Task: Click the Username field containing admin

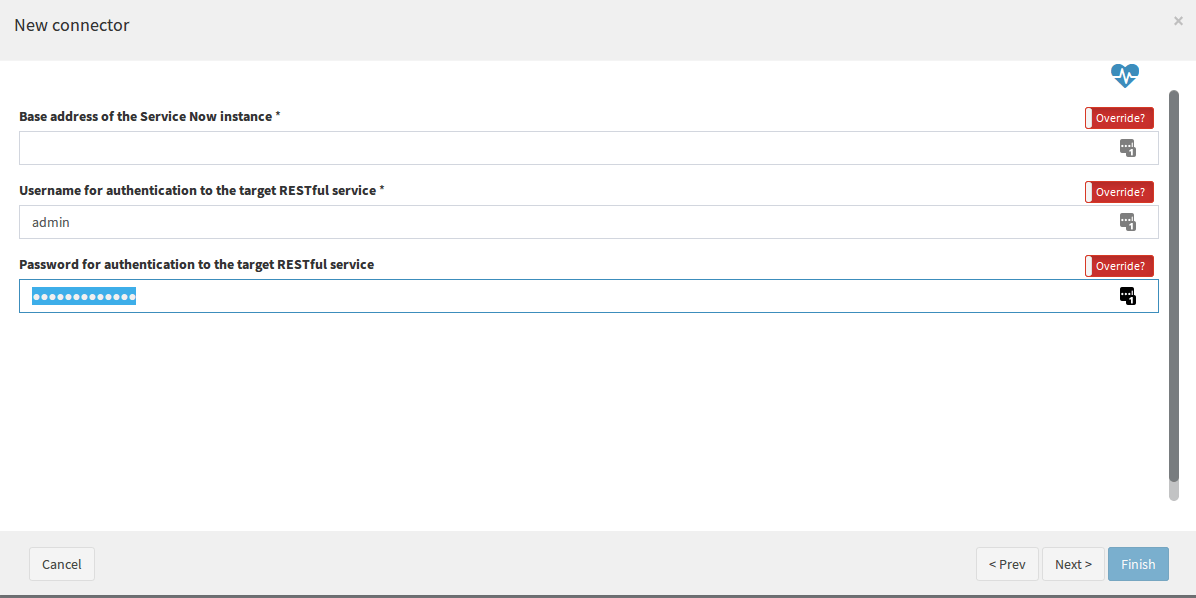Action: (x=589, y=222)
